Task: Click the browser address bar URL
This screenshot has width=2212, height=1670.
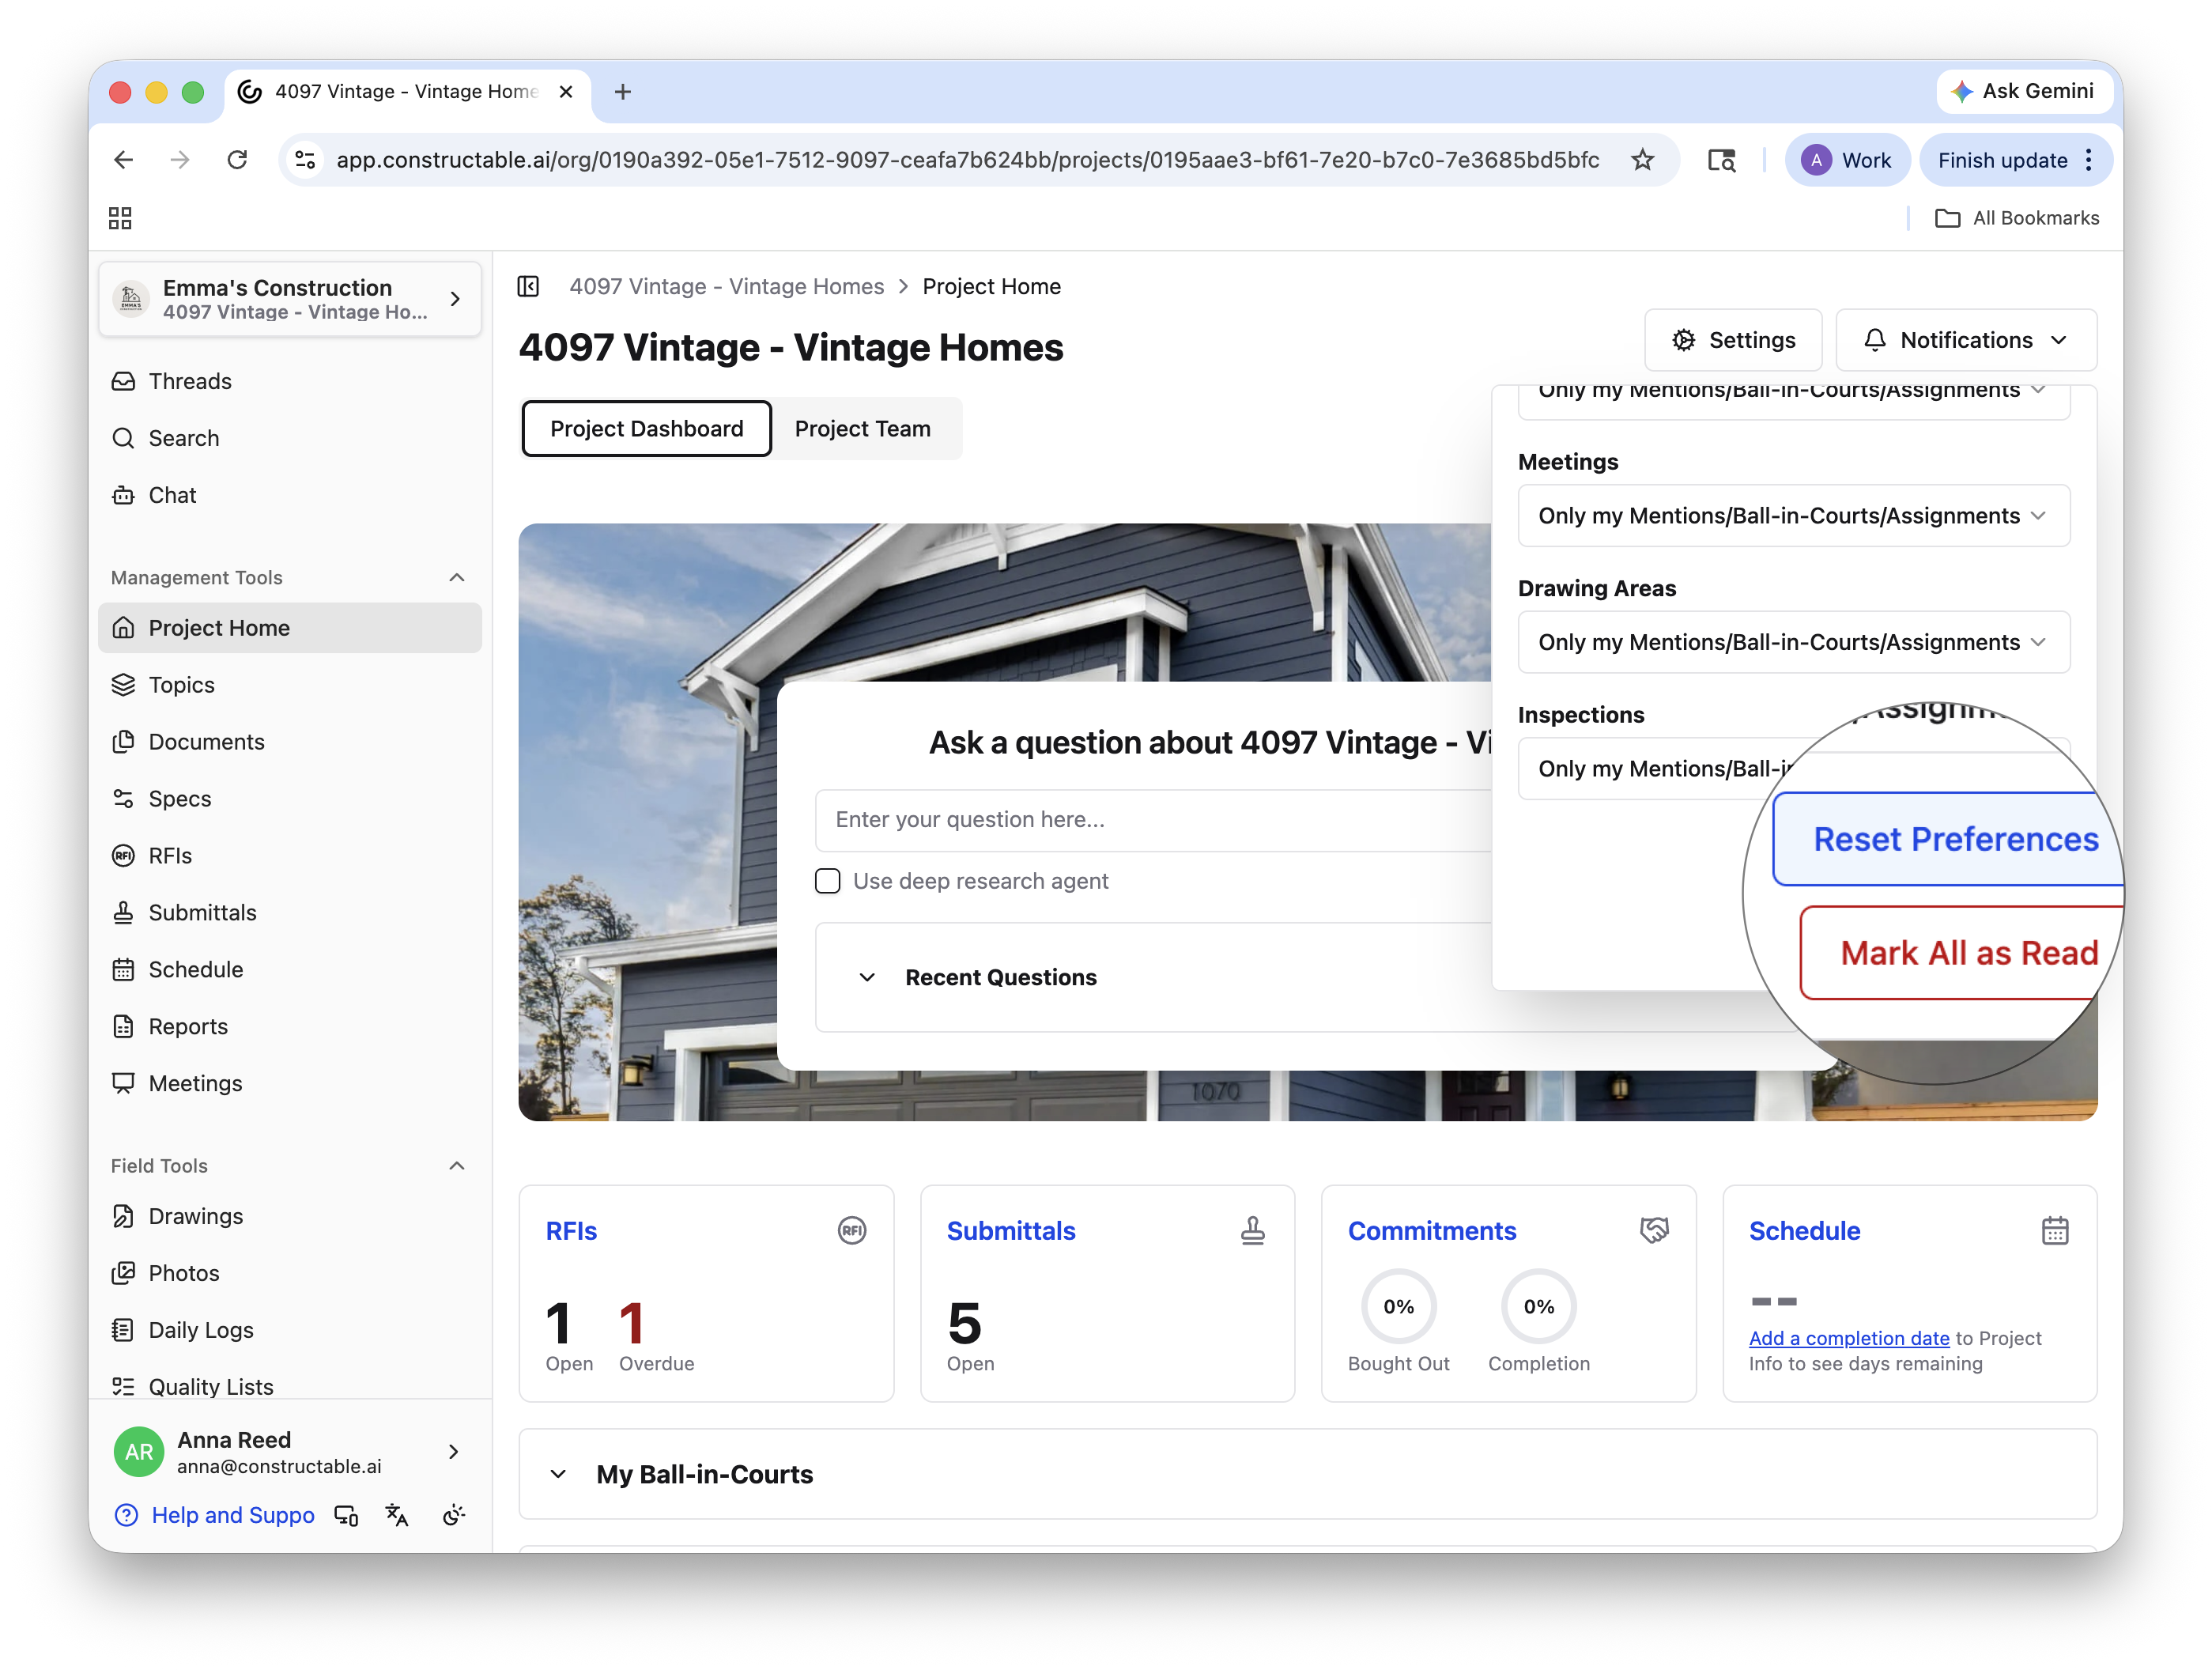Action: coord(967,160)
